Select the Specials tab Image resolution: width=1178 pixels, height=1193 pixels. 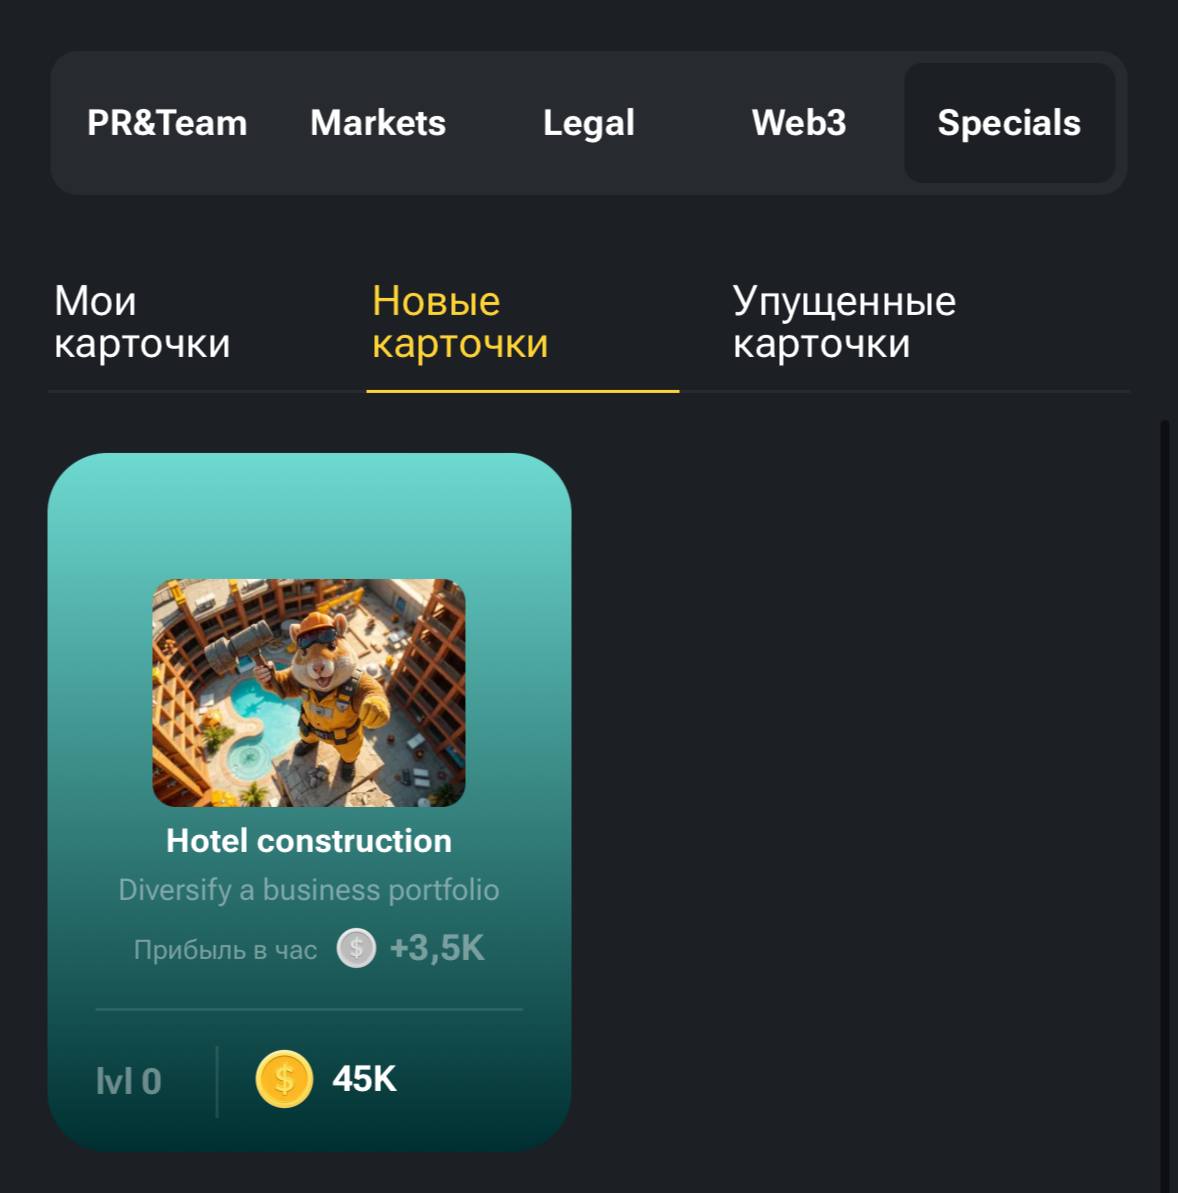pos(1009,123)
